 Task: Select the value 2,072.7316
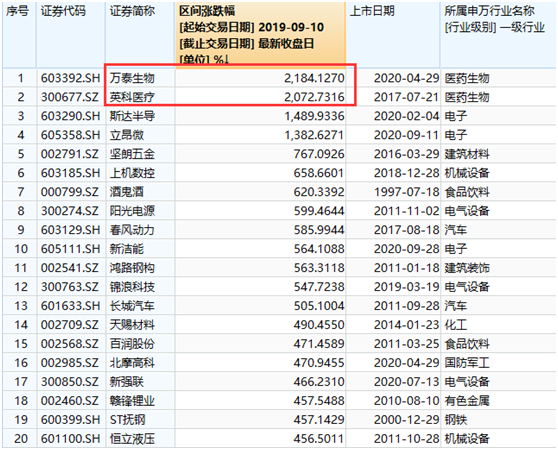coord(314,97)
